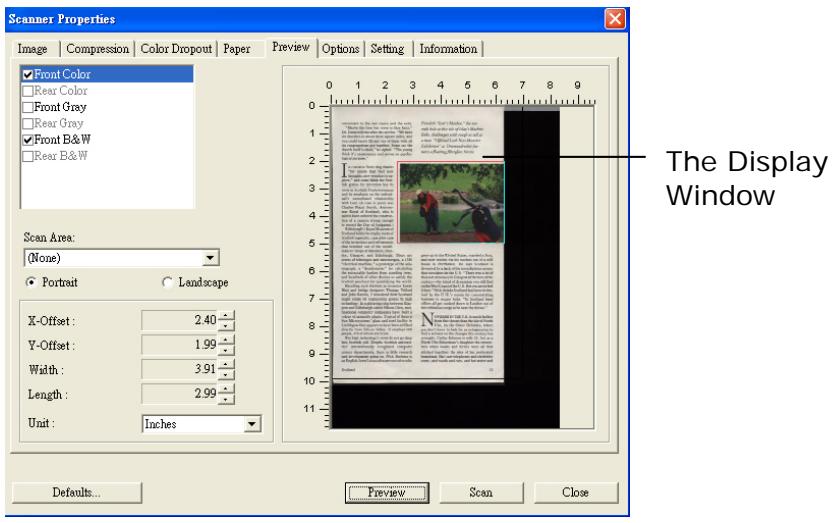Uncheck the Front B&W checkbox
This screenshot has width=834, height=523.
pos(28,140)
